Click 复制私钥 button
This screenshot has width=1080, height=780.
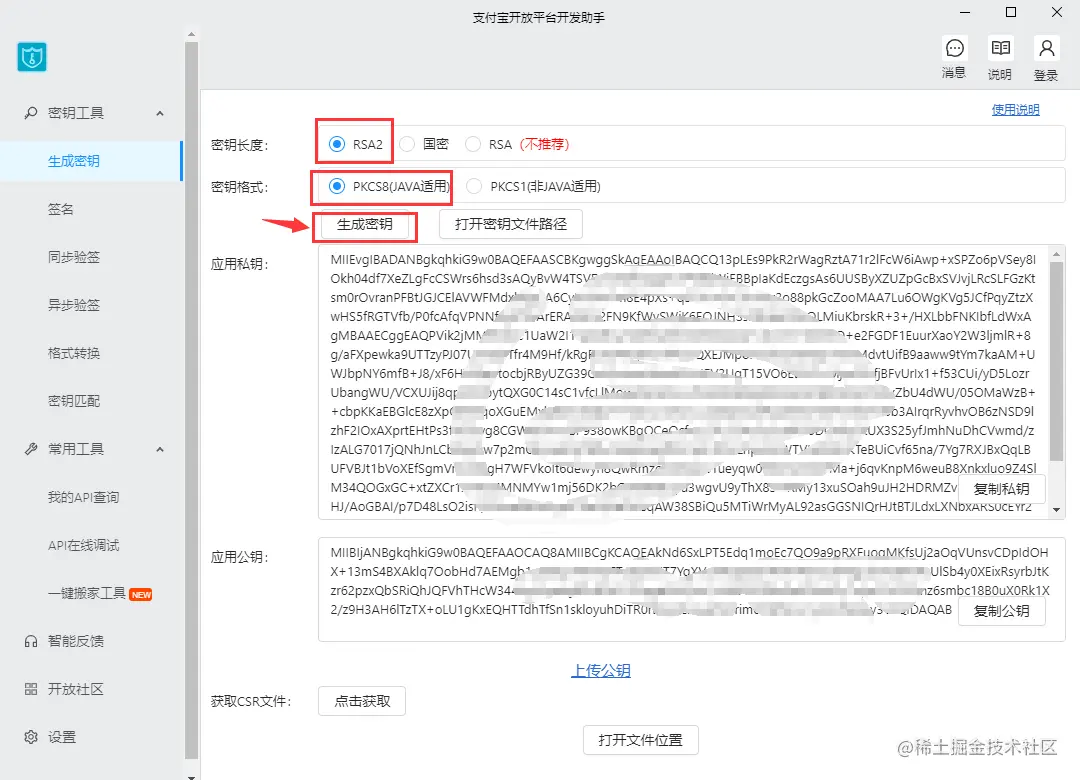tap(1001, 489)
